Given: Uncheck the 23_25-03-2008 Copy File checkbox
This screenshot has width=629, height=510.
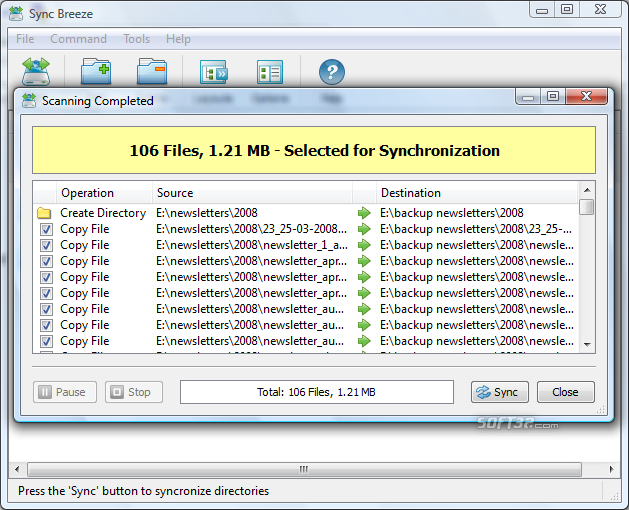Looking at the screenshot, I should coord(46,230).
